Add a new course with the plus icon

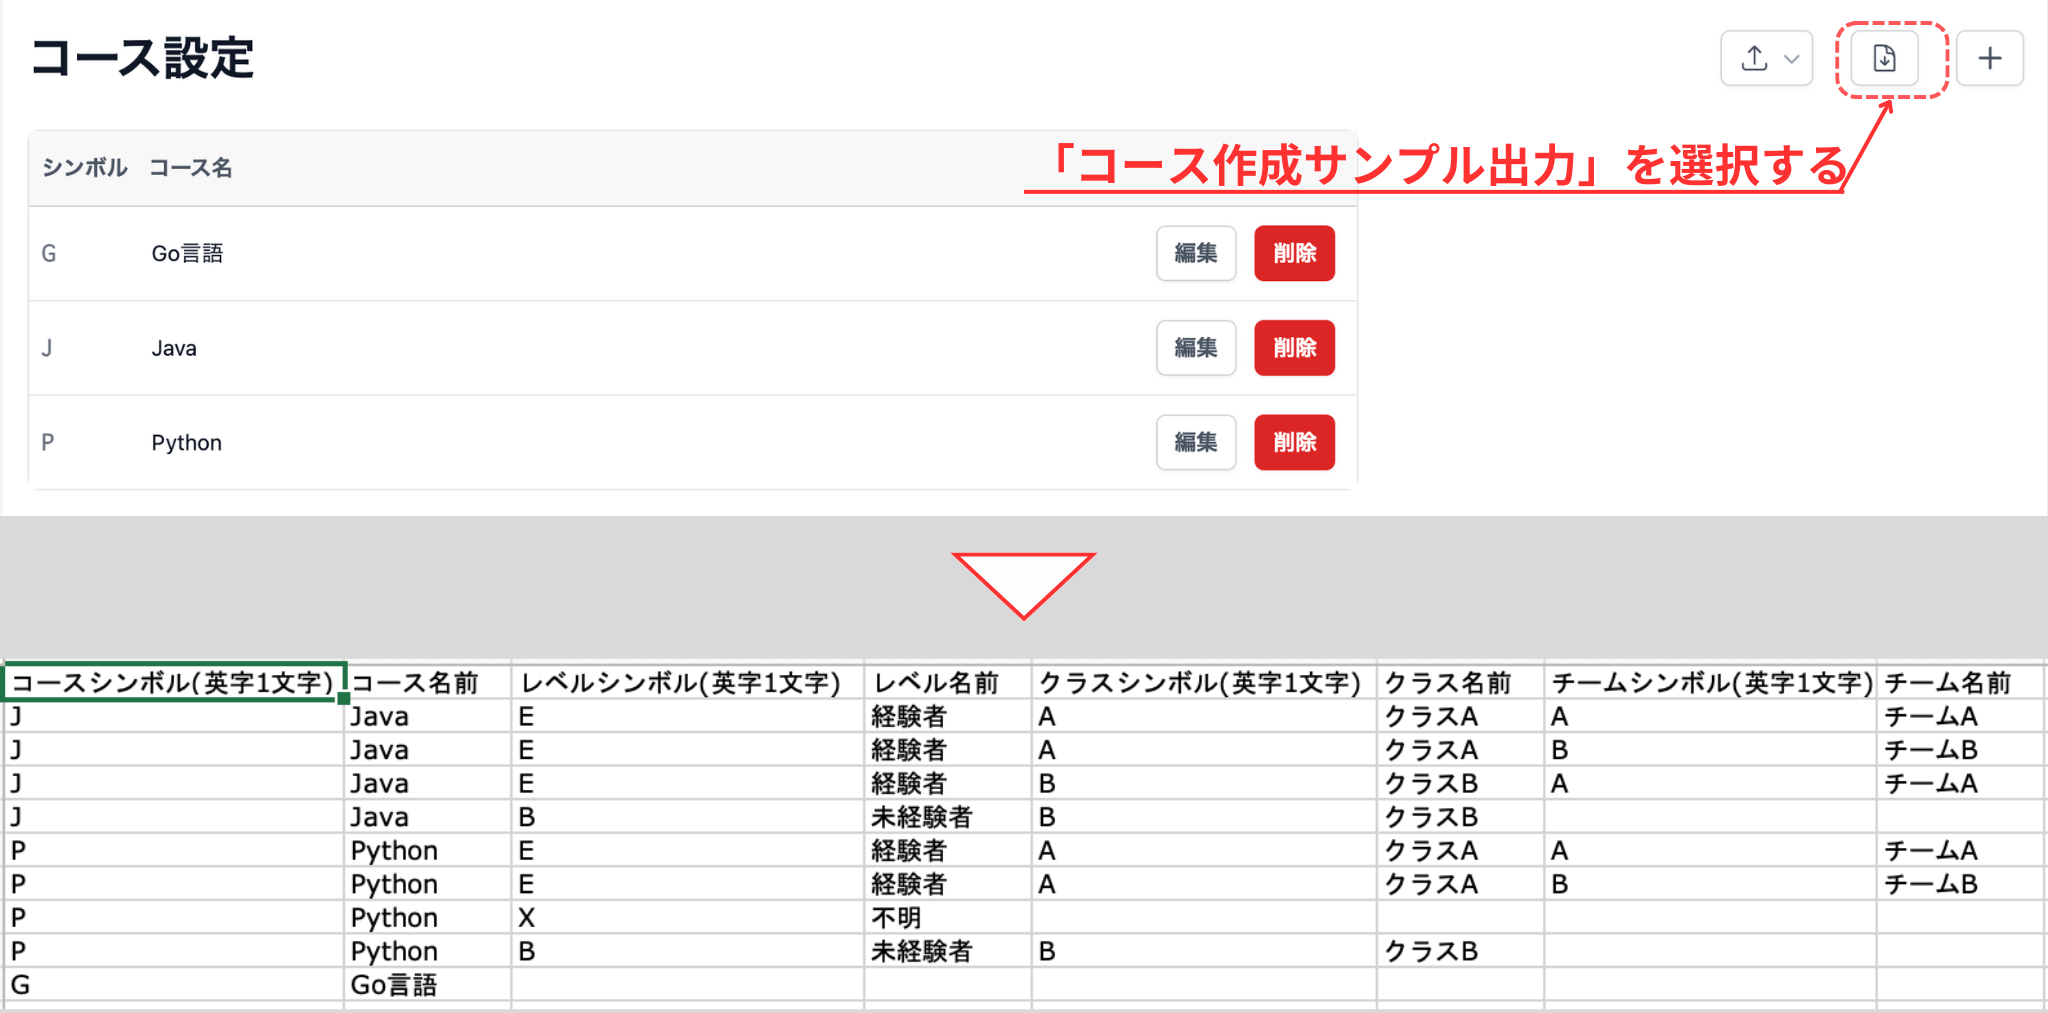[x=1989, y=57]
